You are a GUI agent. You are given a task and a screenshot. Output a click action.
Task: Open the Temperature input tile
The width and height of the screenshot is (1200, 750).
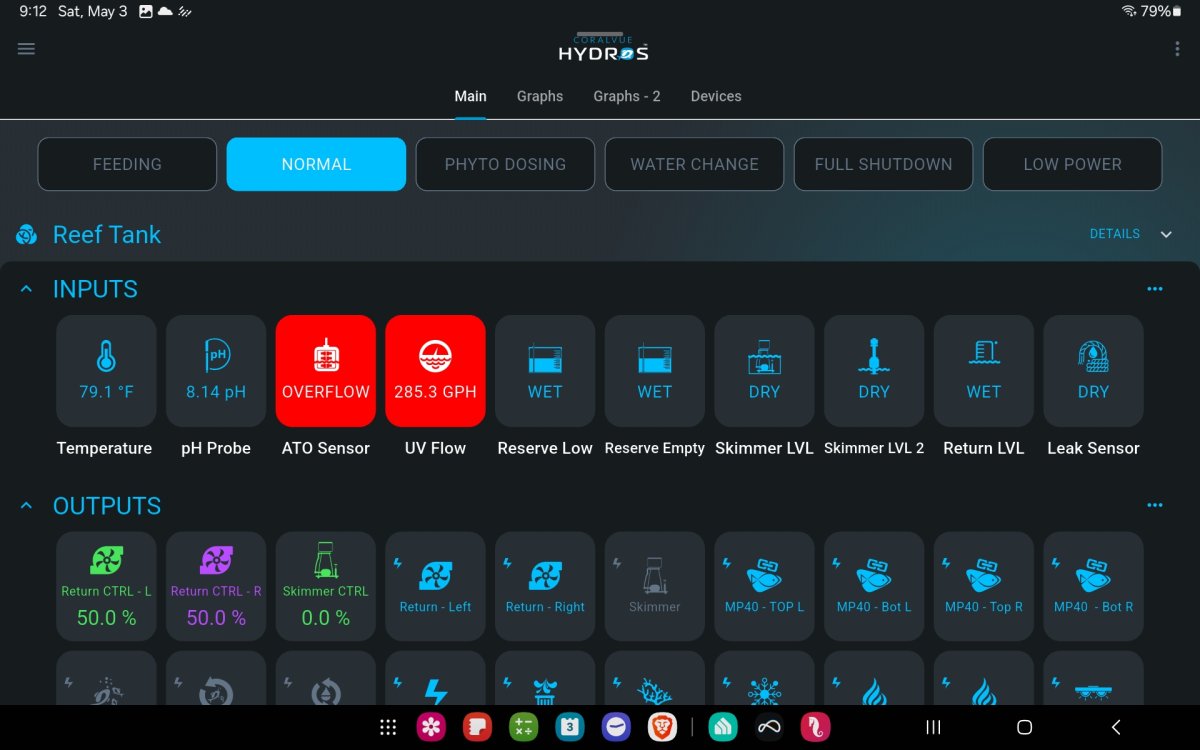106,371
